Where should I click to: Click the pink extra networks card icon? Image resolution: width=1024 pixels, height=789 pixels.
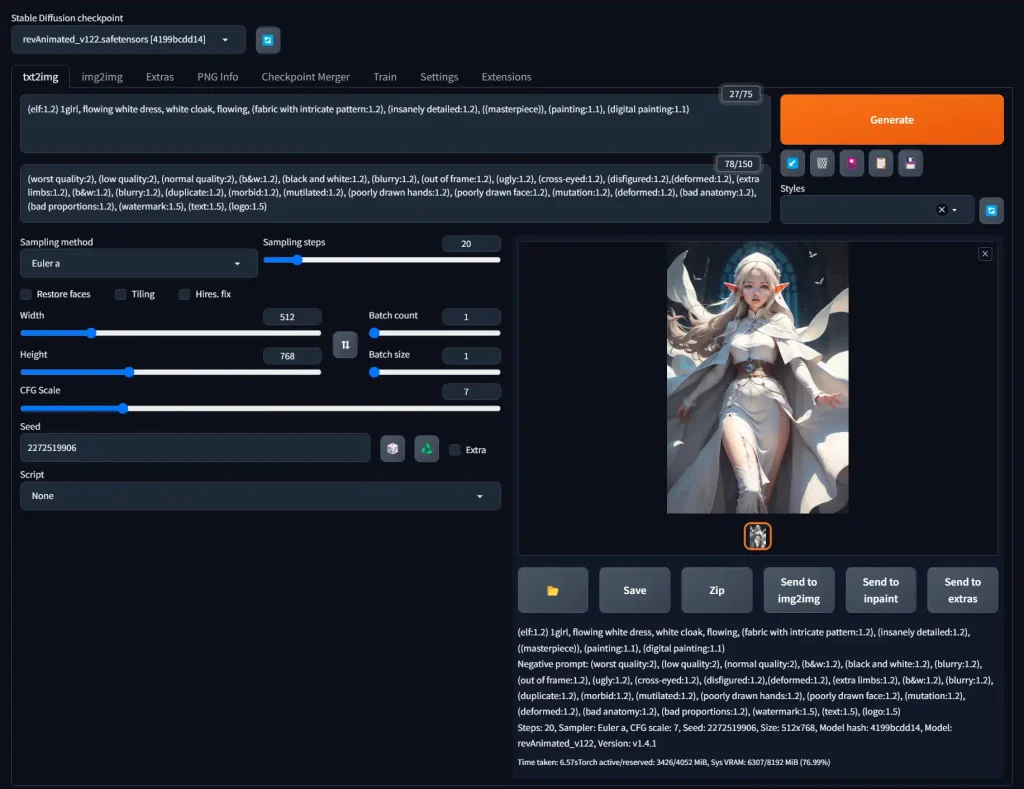click(851, 163)
